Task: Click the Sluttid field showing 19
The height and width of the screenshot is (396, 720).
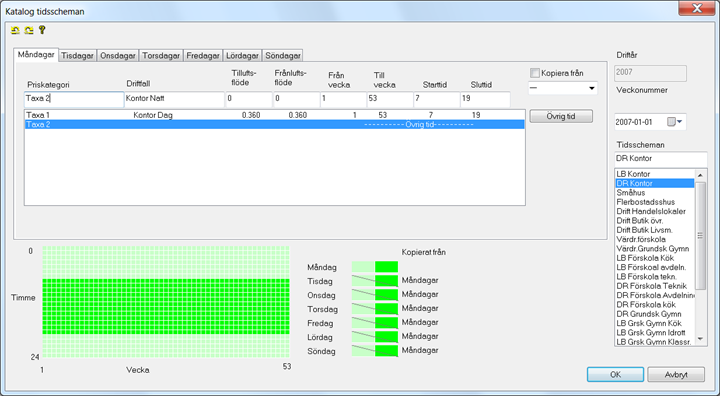Action: pos(485,99)
